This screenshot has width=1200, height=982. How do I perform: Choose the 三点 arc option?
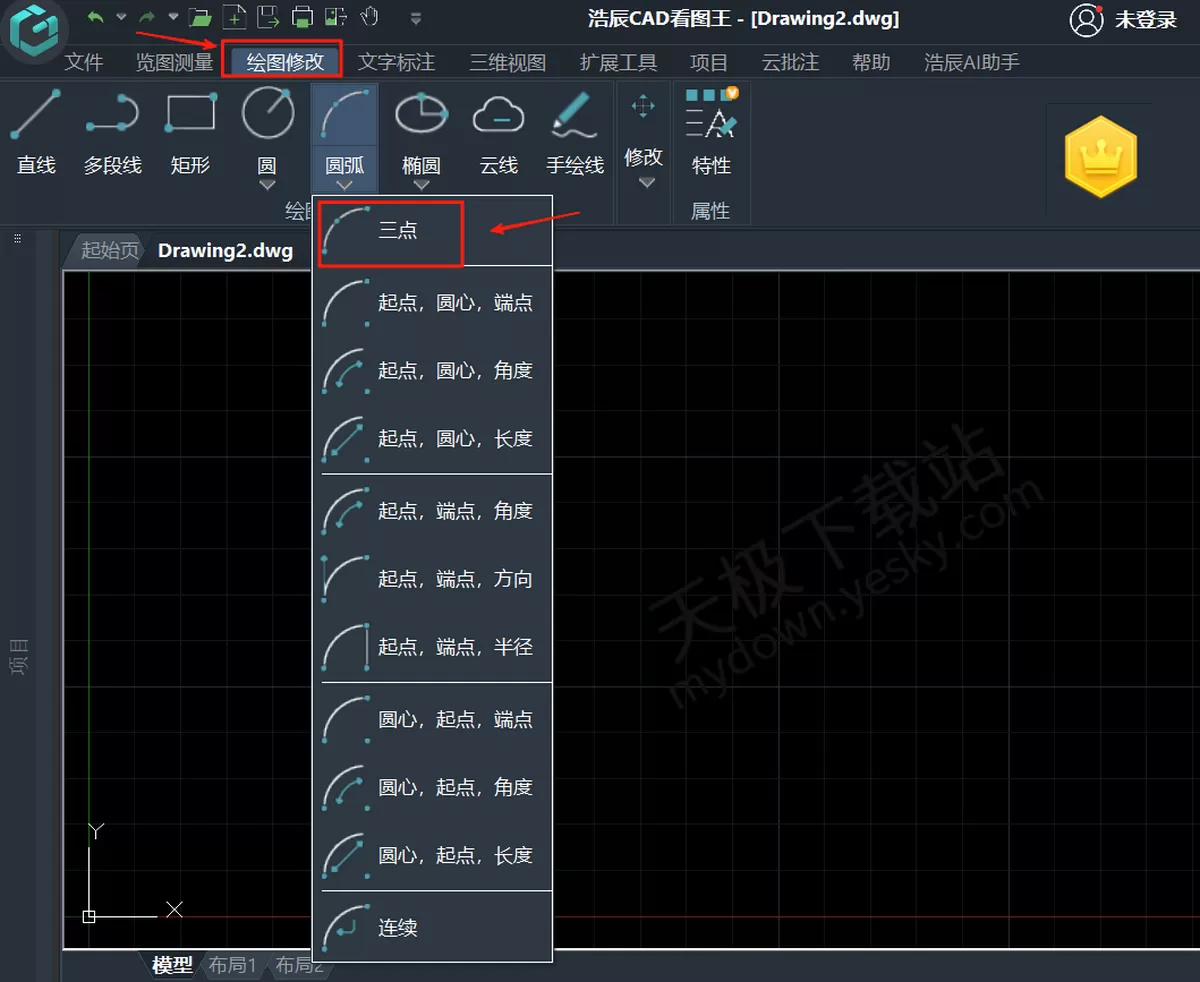coord(391,232)
